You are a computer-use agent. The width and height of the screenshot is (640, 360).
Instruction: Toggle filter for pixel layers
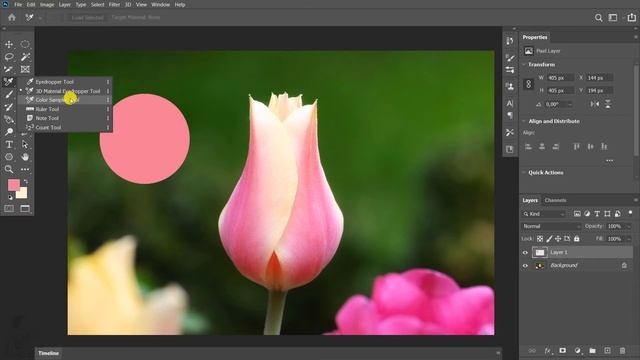(x=577, y=213)
